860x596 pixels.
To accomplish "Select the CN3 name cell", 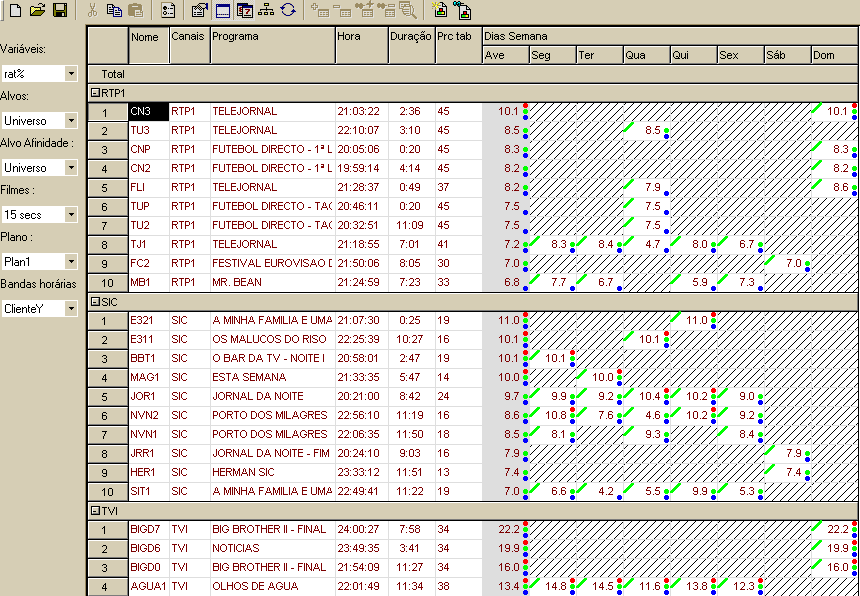I will pos(149,112).
